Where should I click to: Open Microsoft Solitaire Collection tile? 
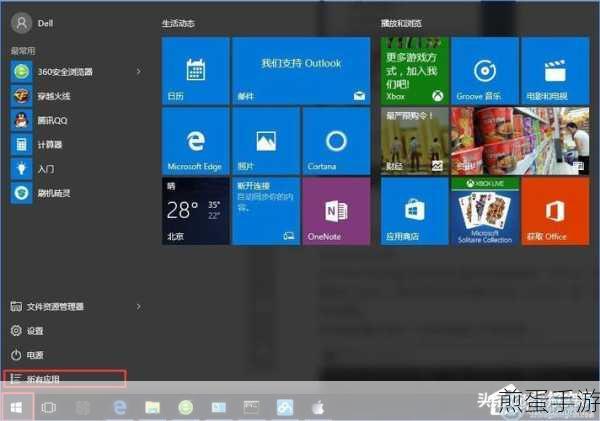[485, 211]
